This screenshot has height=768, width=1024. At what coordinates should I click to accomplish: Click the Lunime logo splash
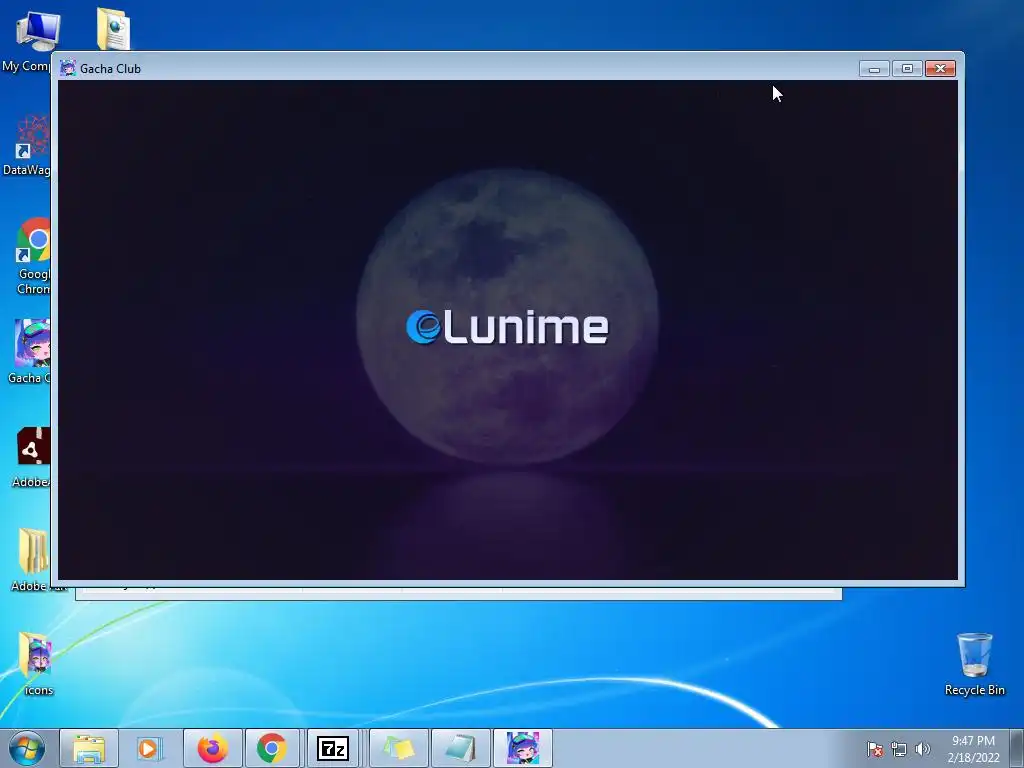tap(507, 327)
